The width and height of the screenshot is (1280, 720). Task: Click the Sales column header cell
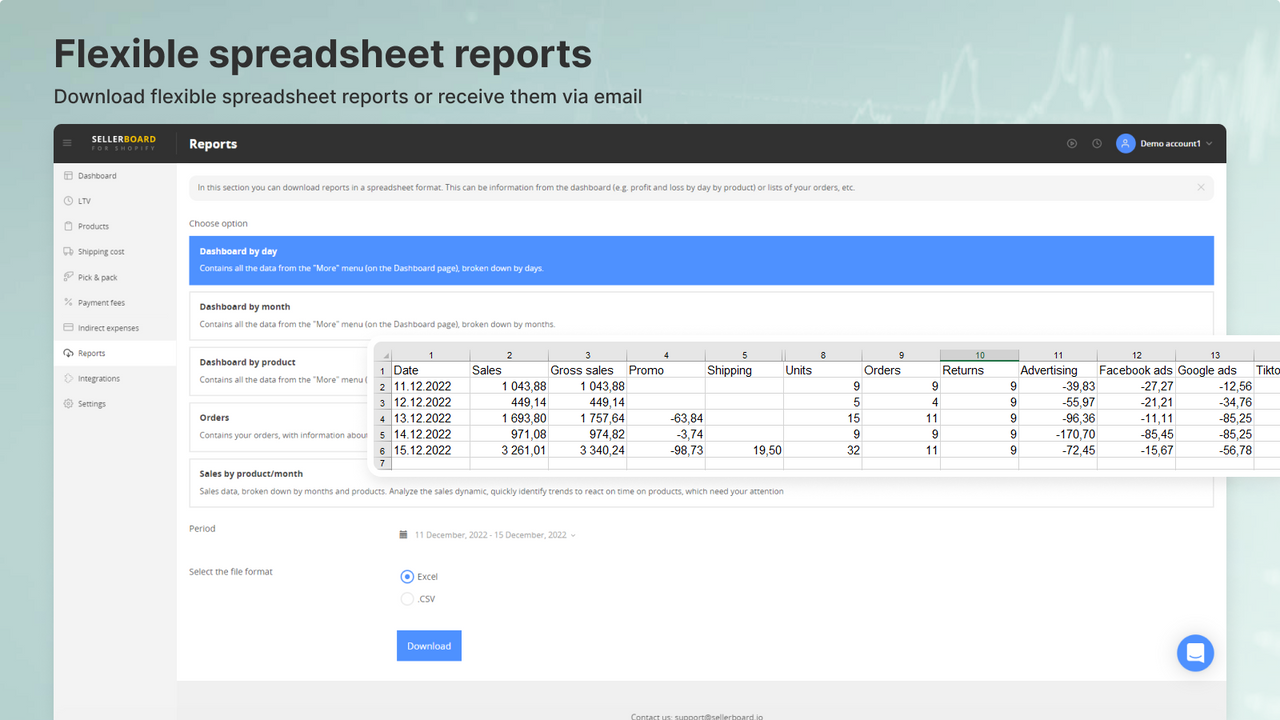pyautogui.click(x=509, y=370)
